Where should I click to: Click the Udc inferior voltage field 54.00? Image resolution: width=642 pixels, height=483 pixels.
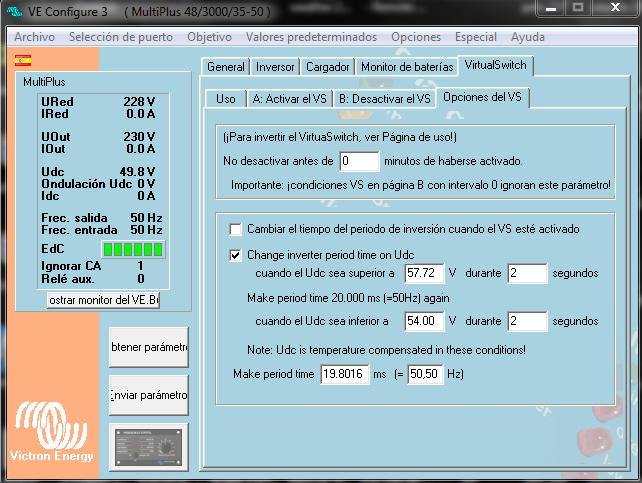(x=424, y=321)
